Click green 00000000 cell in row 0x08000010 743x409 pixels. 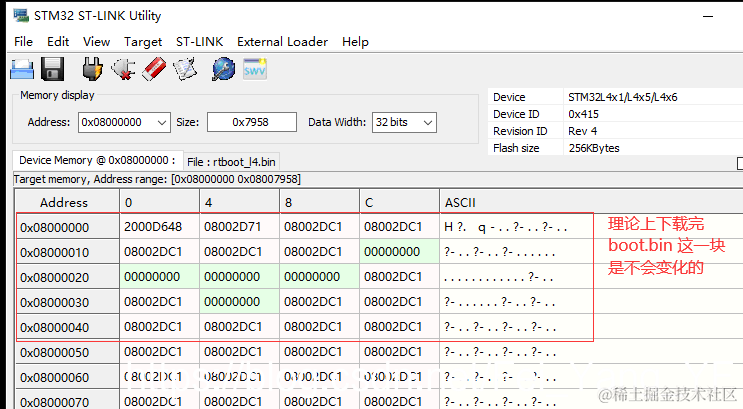click(x=399, y=252)
